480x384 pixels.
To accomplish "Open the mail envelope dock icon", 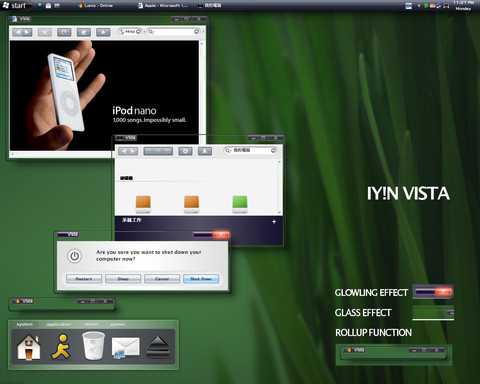I will coord(125,348).
